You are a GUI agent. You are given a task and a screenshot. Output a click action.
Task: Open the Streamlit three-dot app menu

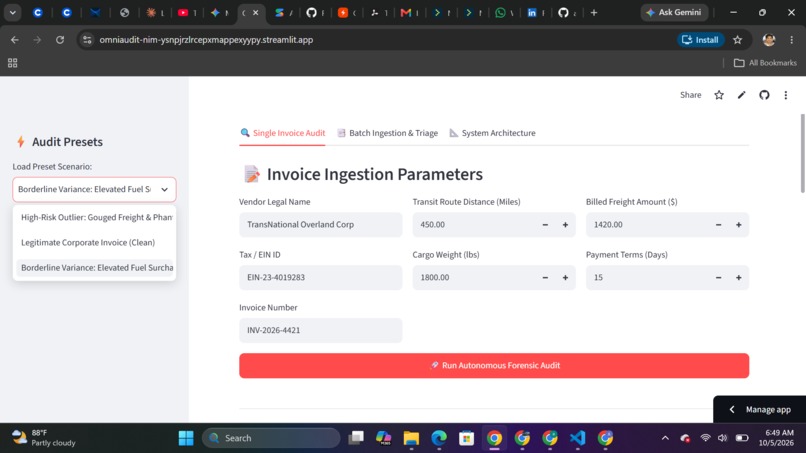pos(785,95)
